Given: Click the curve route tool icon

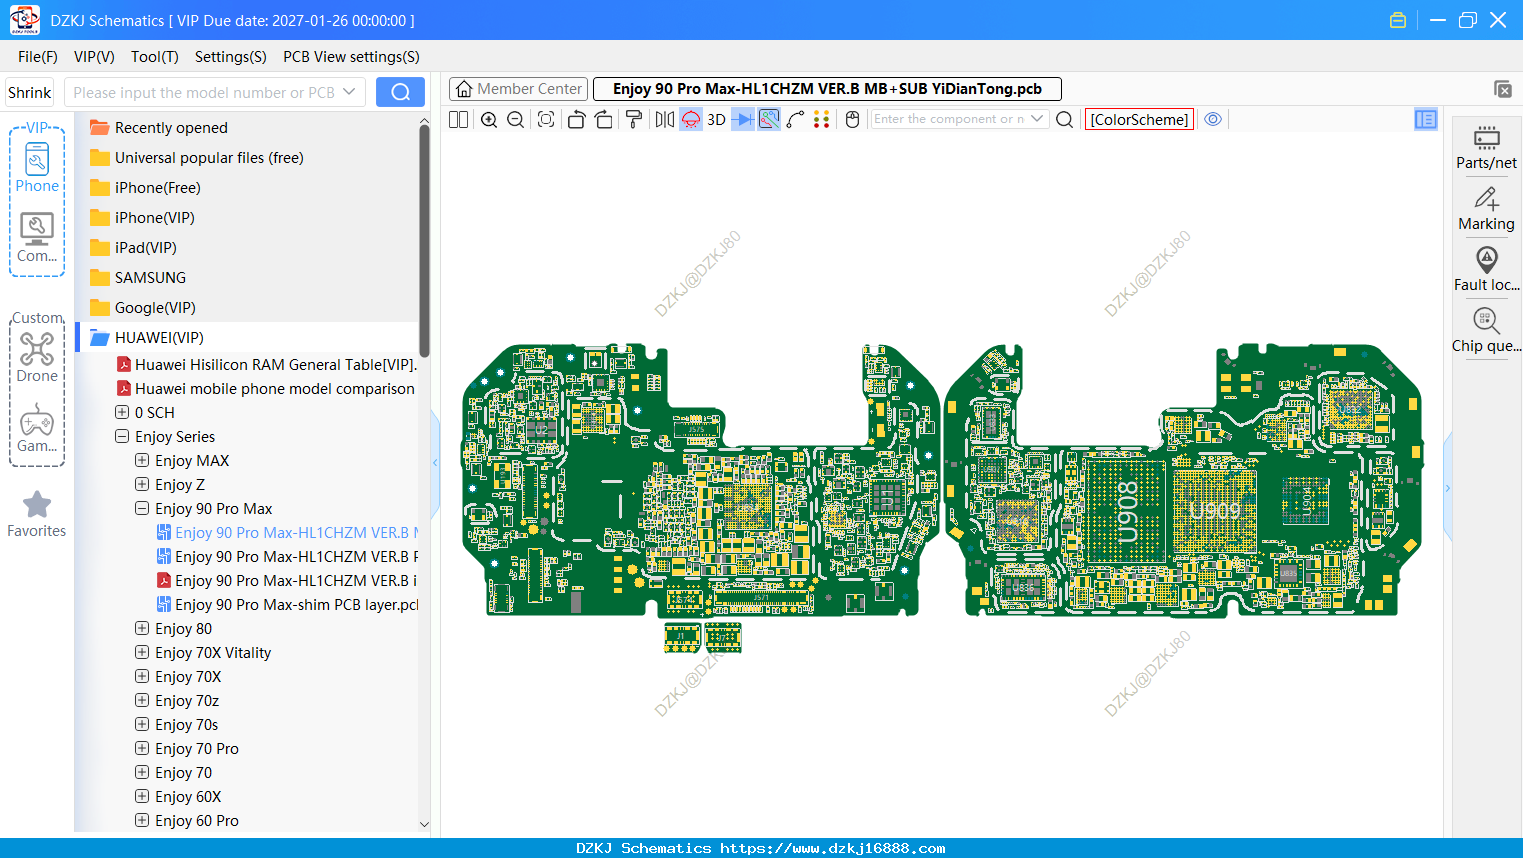Looking at the screenshot, I should (x=796, y=120).
